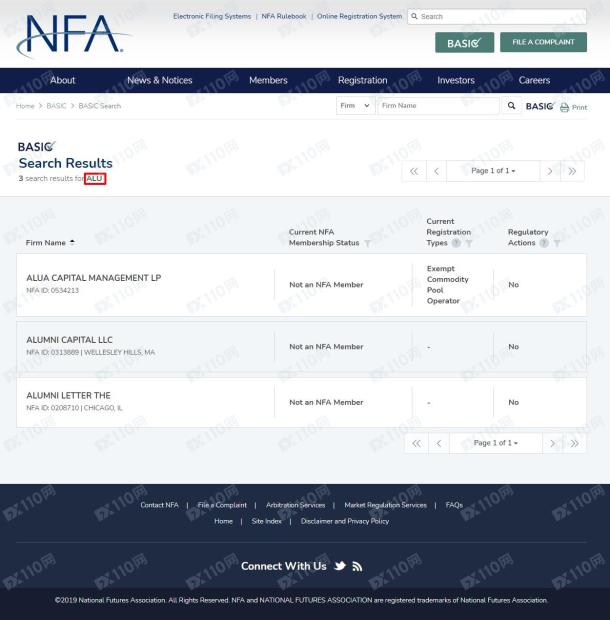Open top Page 1 of 1 dropdown

493,171
